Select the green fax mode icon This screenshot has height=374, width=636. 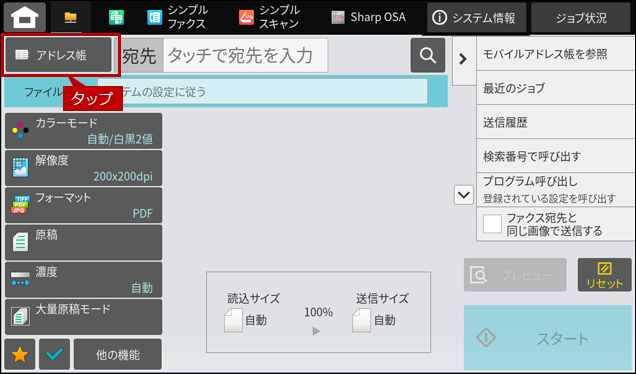point(116,17)
